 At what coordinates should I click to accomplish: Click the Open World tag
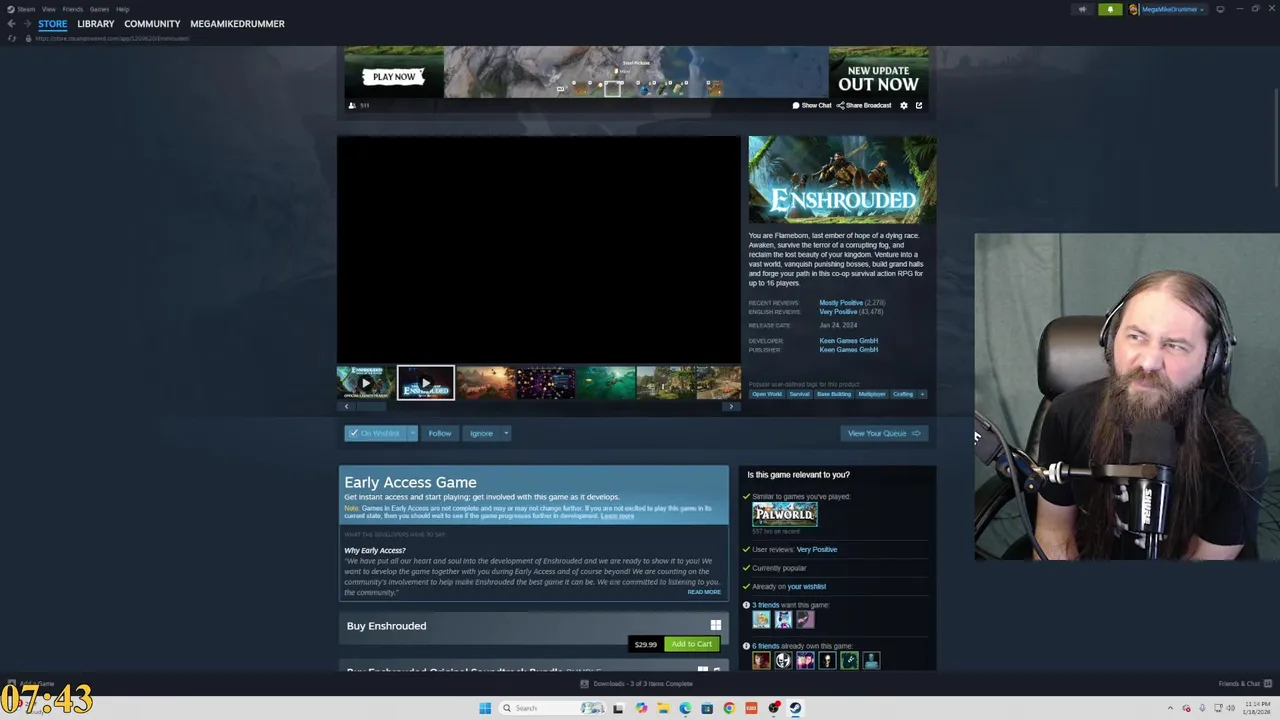pyautogui.click(x=767, y=394)
